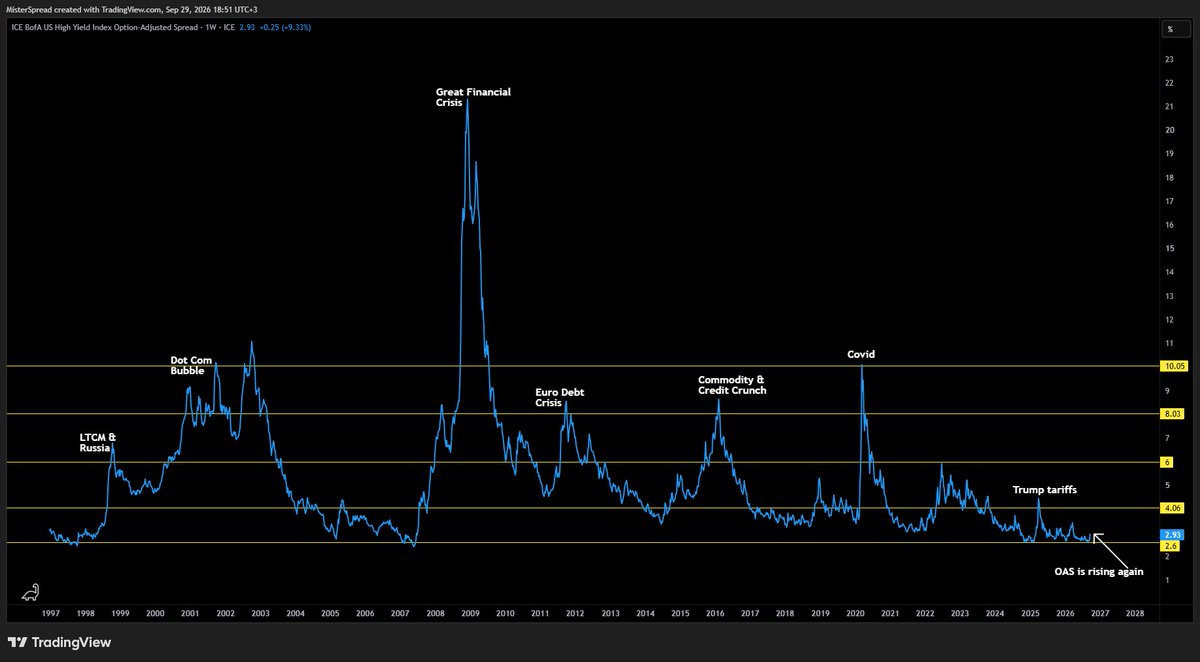
Task: Click the blue 2.93 current price label
Action: (1172, 535)
